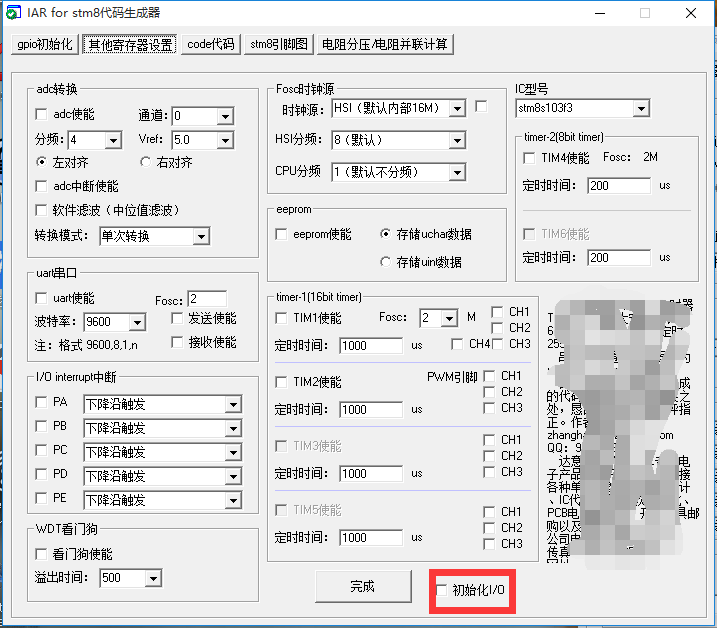This screenshot has width=717, height=628.
Task: Open the stm8引脚图 tab
Action: coord(279,44)
